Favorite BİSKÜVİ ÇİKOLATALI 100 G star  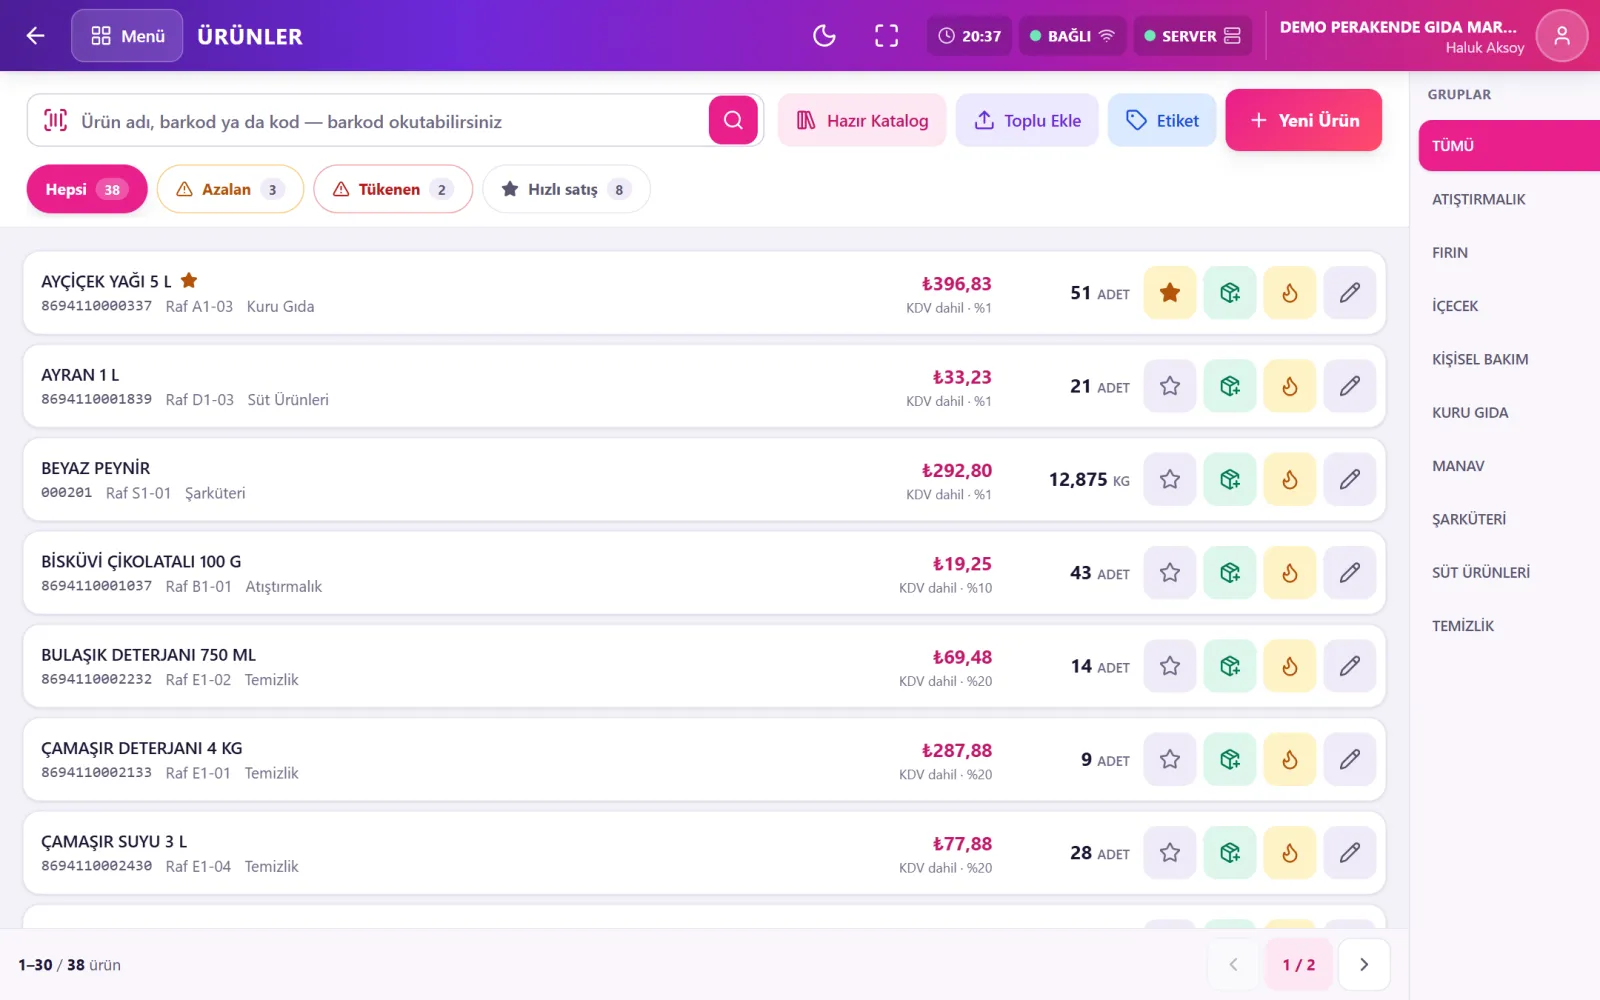tap(1170, 573)
